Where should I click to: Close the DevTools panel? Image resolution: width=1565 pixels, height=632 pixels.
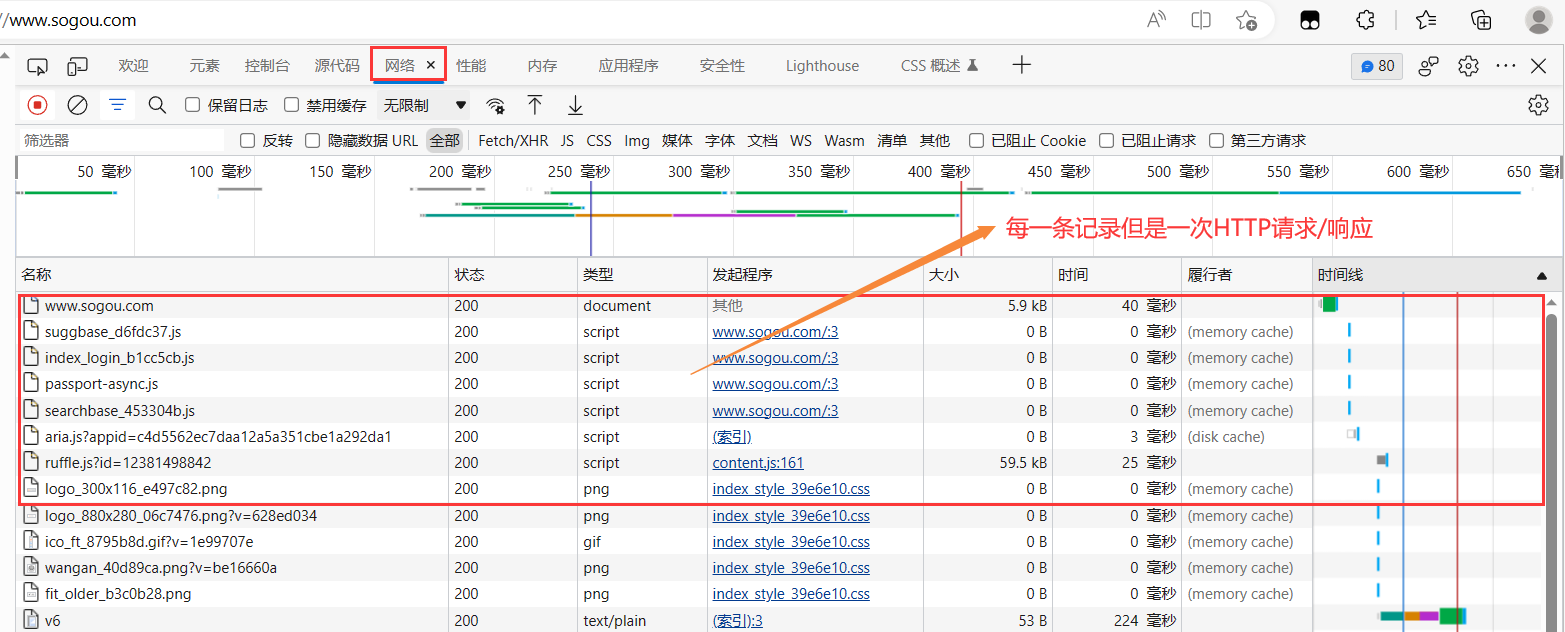pyautogui.click(x=1539, y=66)
